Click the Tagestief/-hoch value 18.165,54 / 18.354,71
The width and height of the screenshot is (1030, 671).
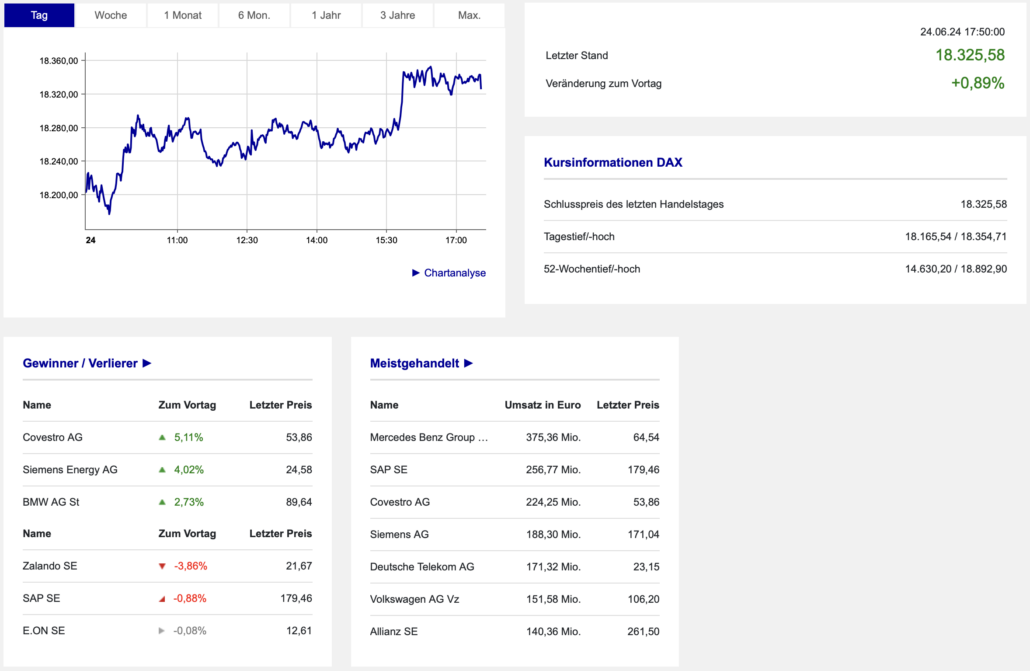click(956, 237)
